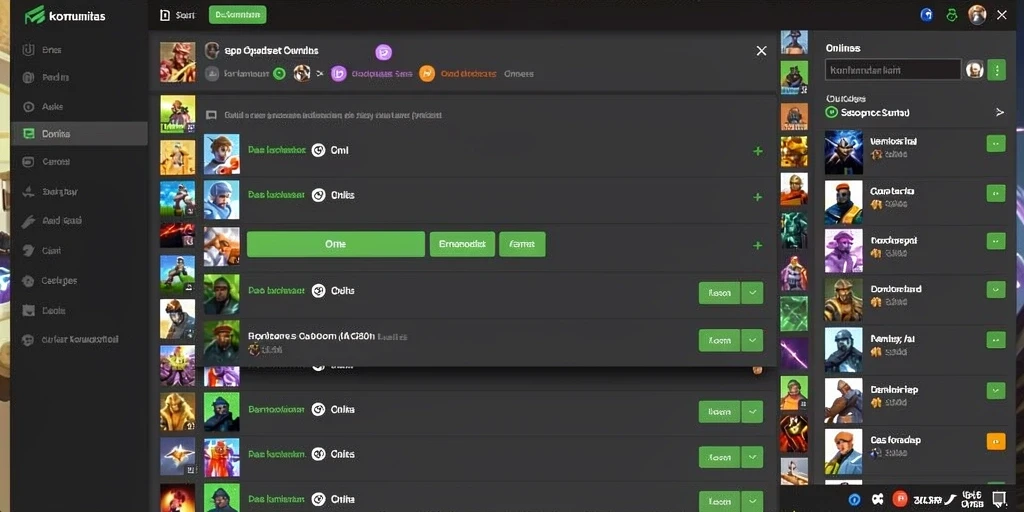Click the green 'Emonodist' button

click(462, 244)
